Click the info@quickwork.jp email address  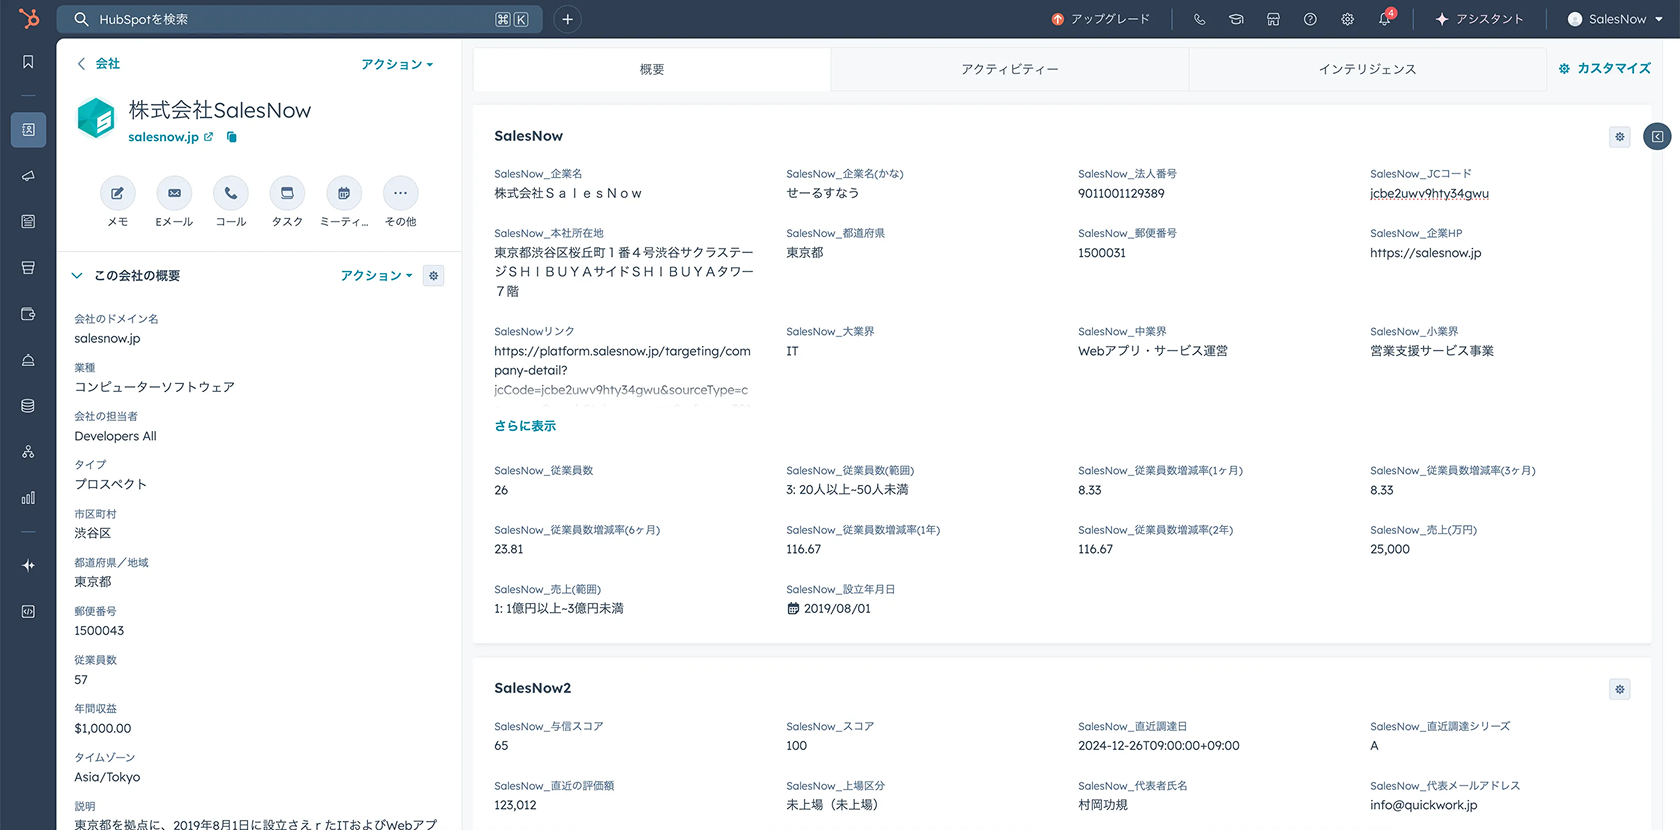(1423, 805)
